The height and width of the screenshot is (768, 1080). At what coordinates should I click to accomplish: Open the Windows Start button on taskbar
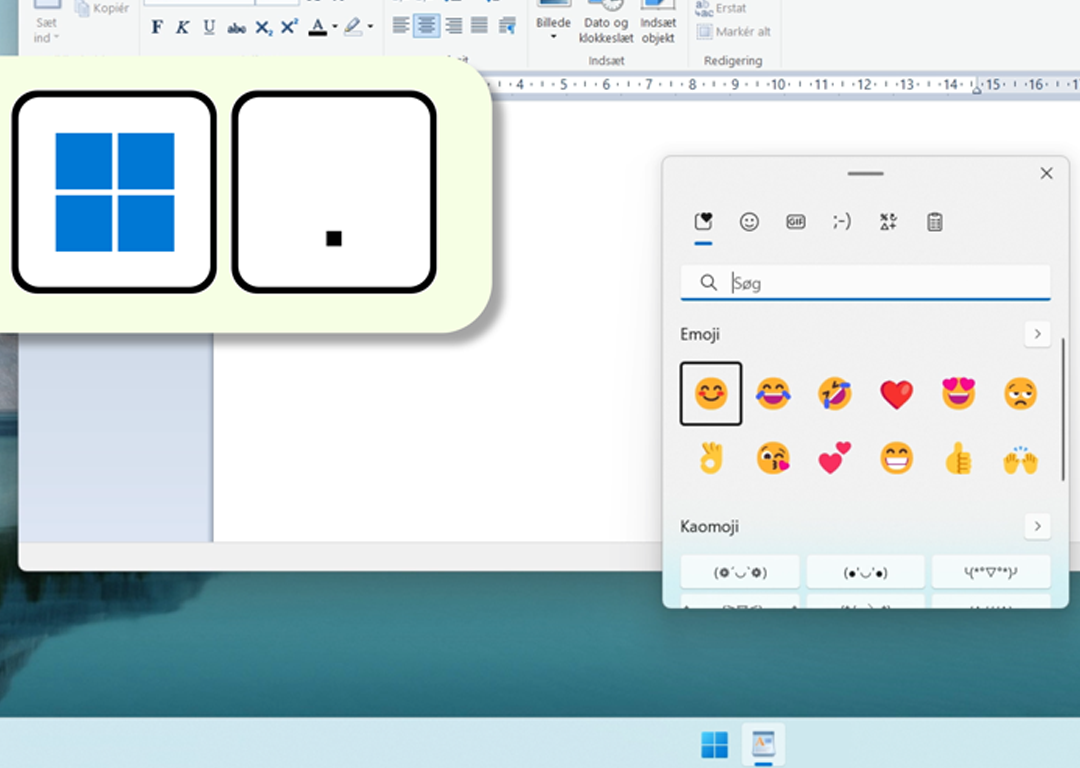tap(714, 745)
